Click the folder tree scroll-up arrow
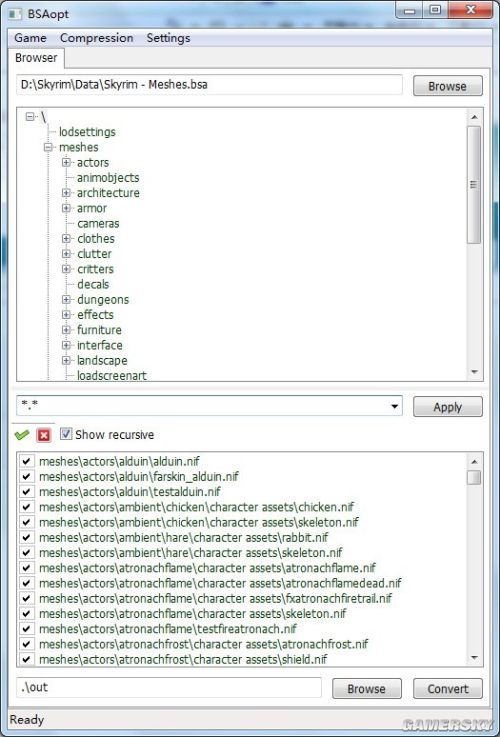Screen dimensions: 500x737 coord(474,117)
